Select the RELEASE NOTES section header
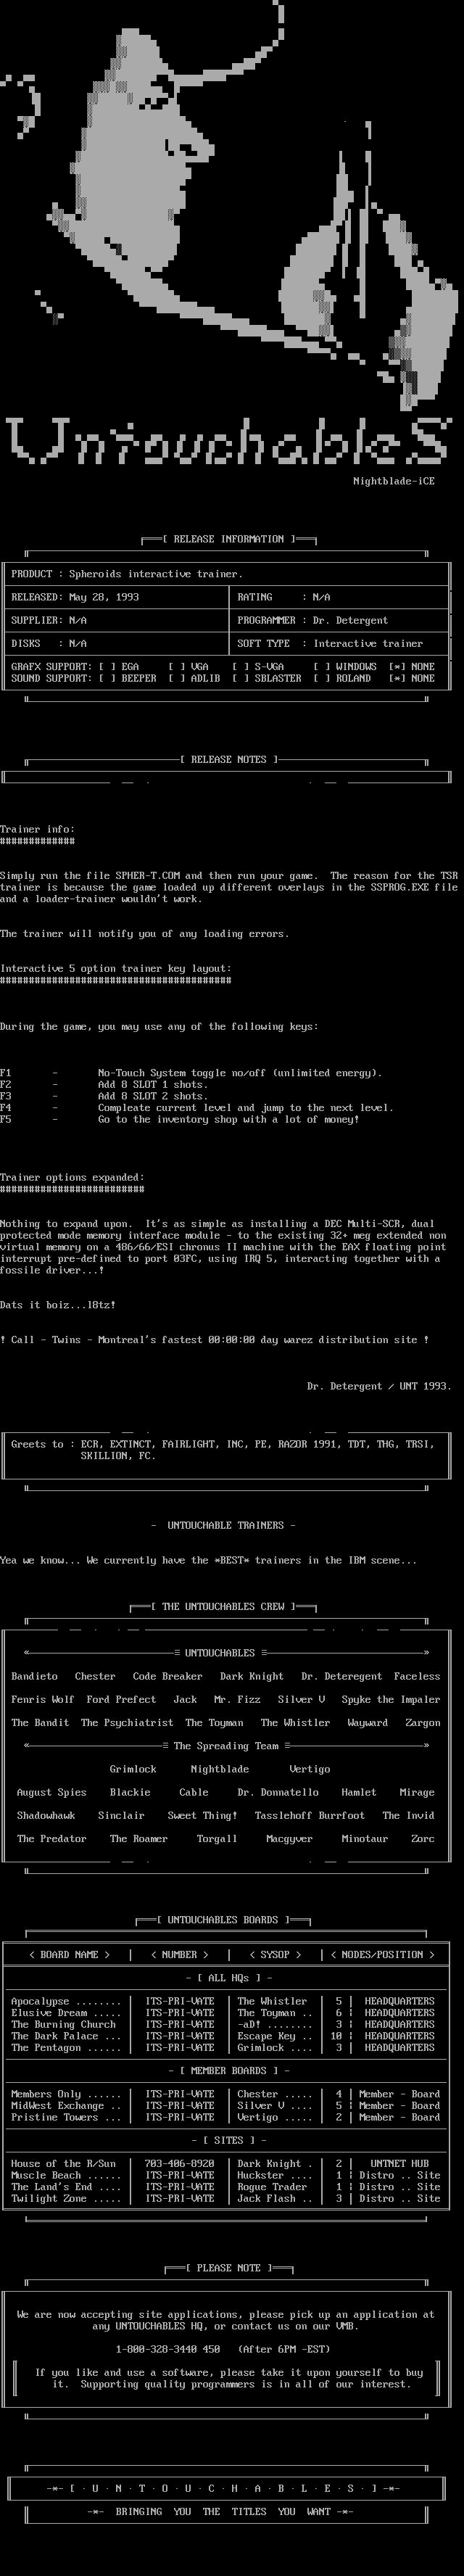464x2576 pixels. tap(229, 759)
